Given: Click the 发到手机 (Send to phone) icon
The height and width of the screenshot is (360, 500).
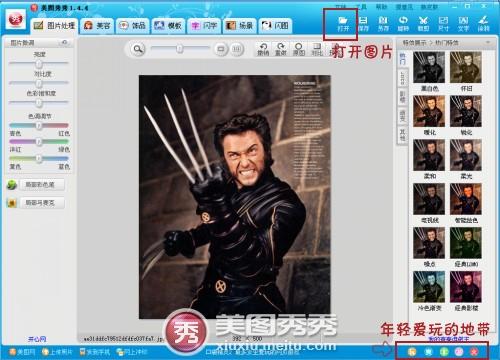Looking at the screenshot, I should pos(83,352).
